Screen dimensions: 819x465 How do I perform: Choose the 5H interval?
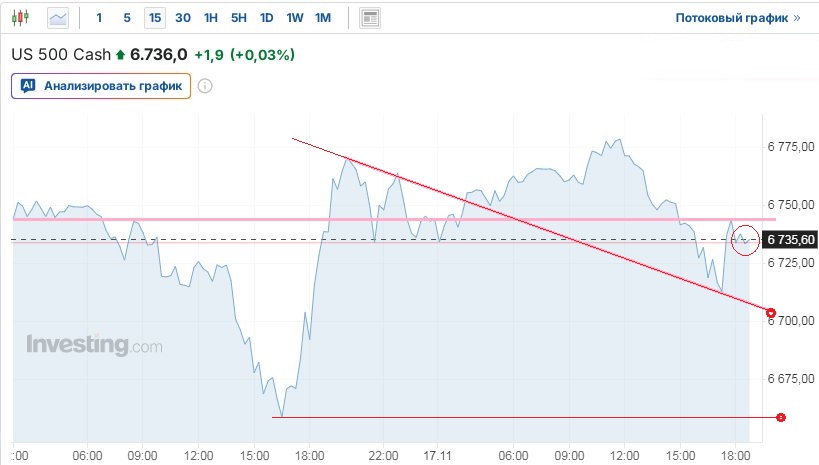238,18
